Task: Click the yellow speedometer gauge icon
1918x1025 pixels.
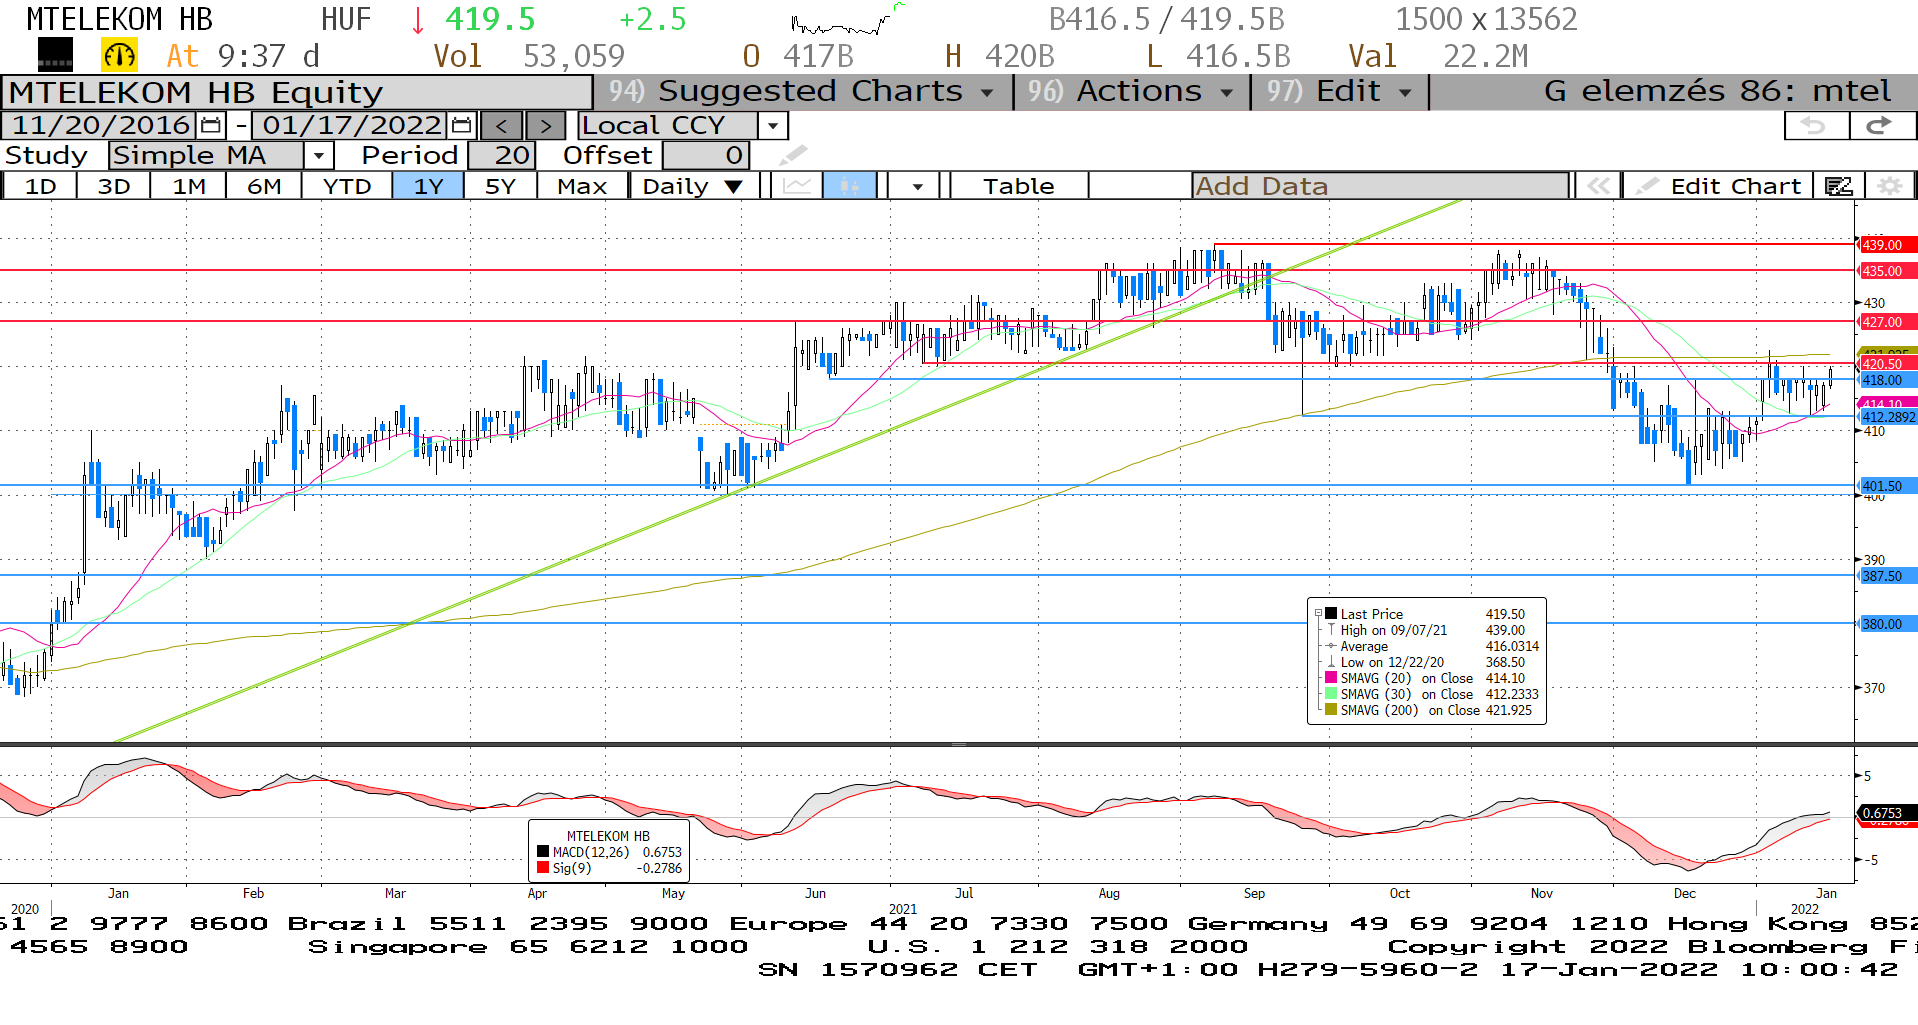Action: [119, 55]
